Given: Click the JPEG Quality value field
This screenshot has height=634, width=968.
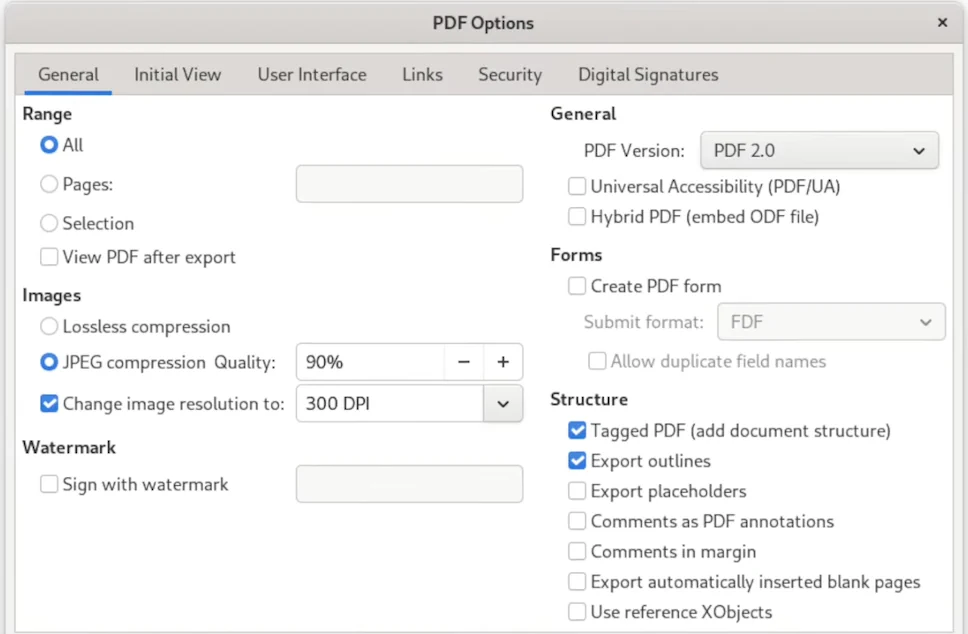Looking at the screenshot, I should pyautogui.click(x=370, y=362).
